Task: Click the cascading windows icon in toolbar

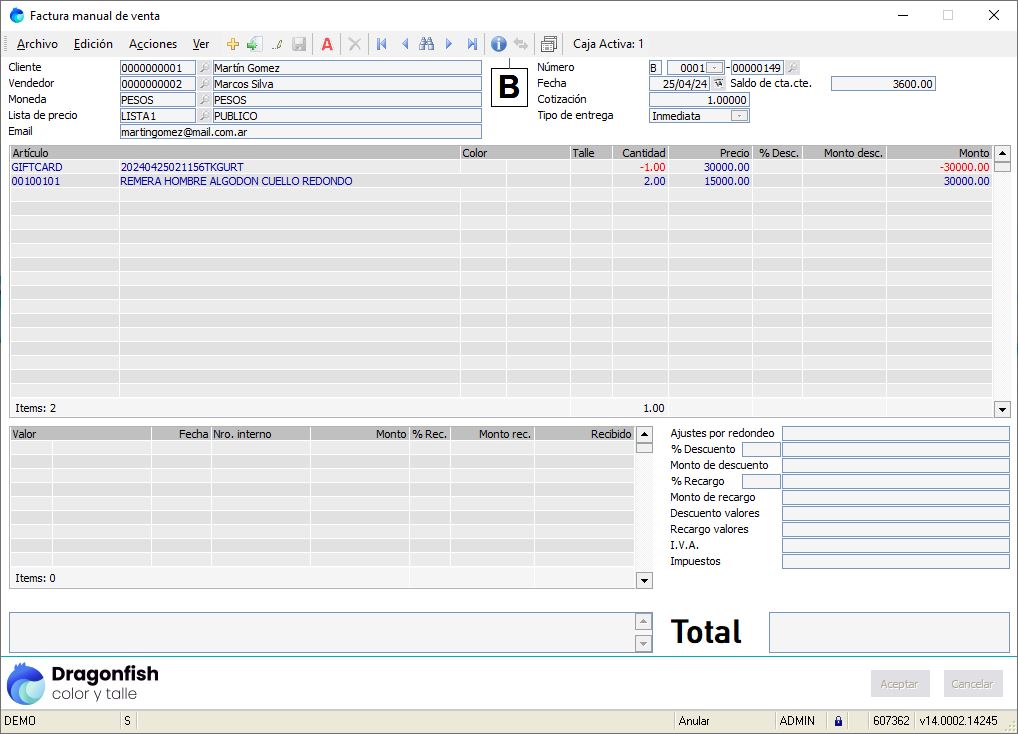Action: click(x=549, y=44)
